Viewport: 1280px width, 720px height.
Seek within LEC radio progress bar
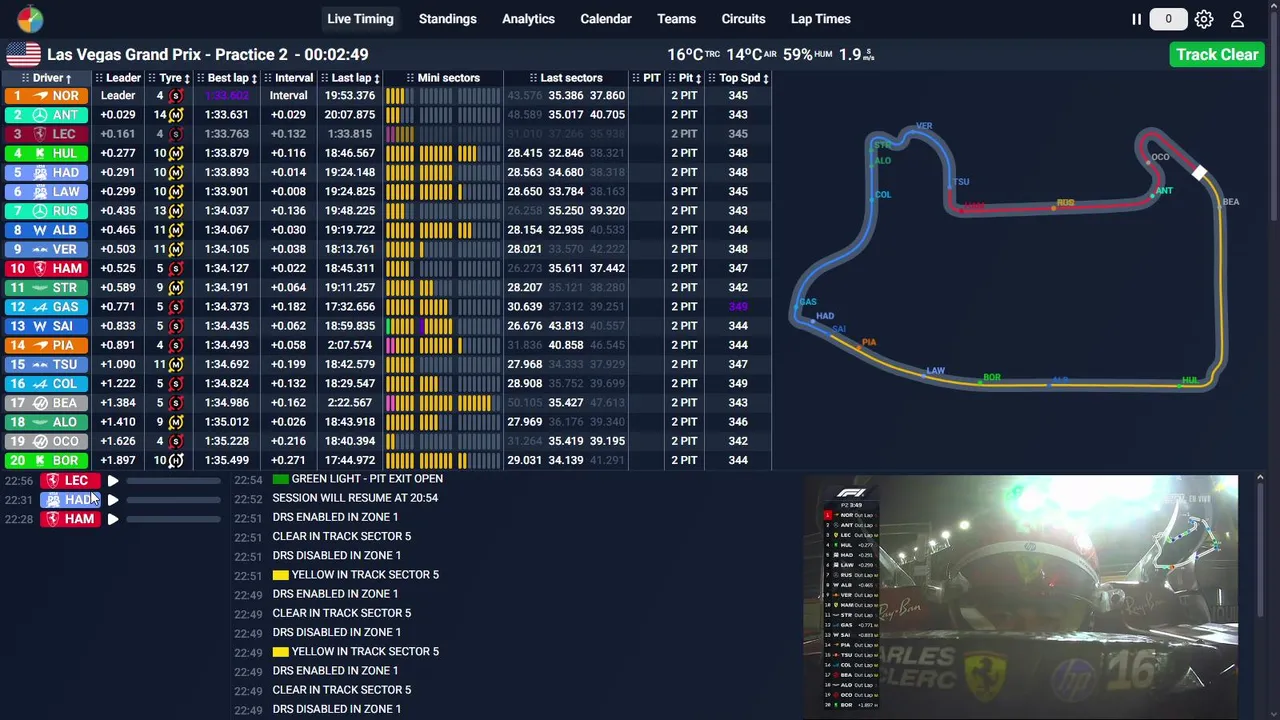[x=173, y=481]
